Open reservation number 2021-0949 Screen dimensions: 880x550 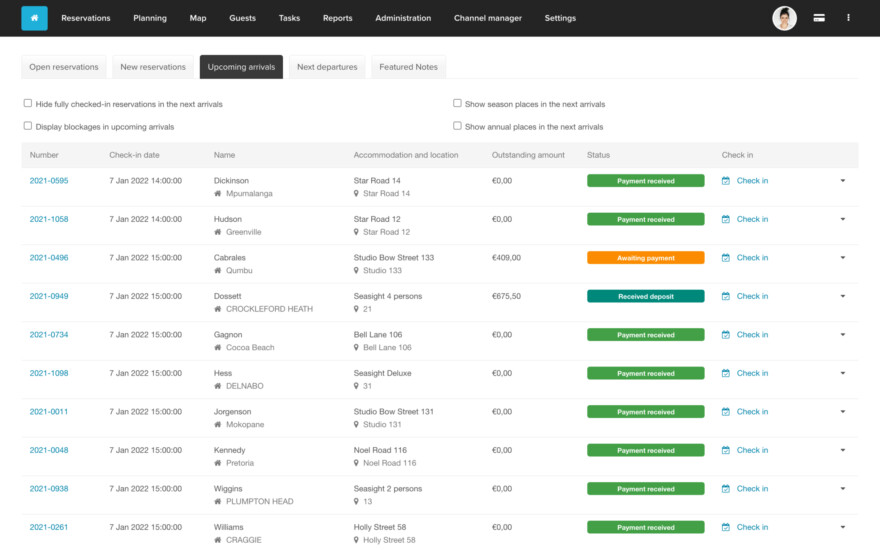pos(49,296)
